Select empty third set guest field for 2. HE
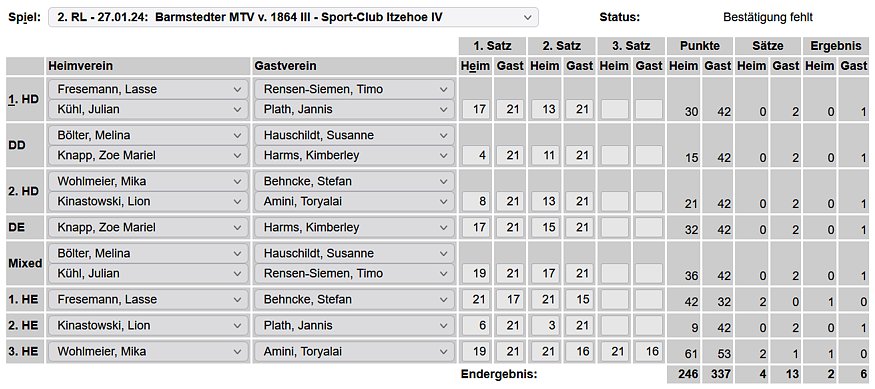The height and width of the screenshot is (389, 875). click(649, 326)
